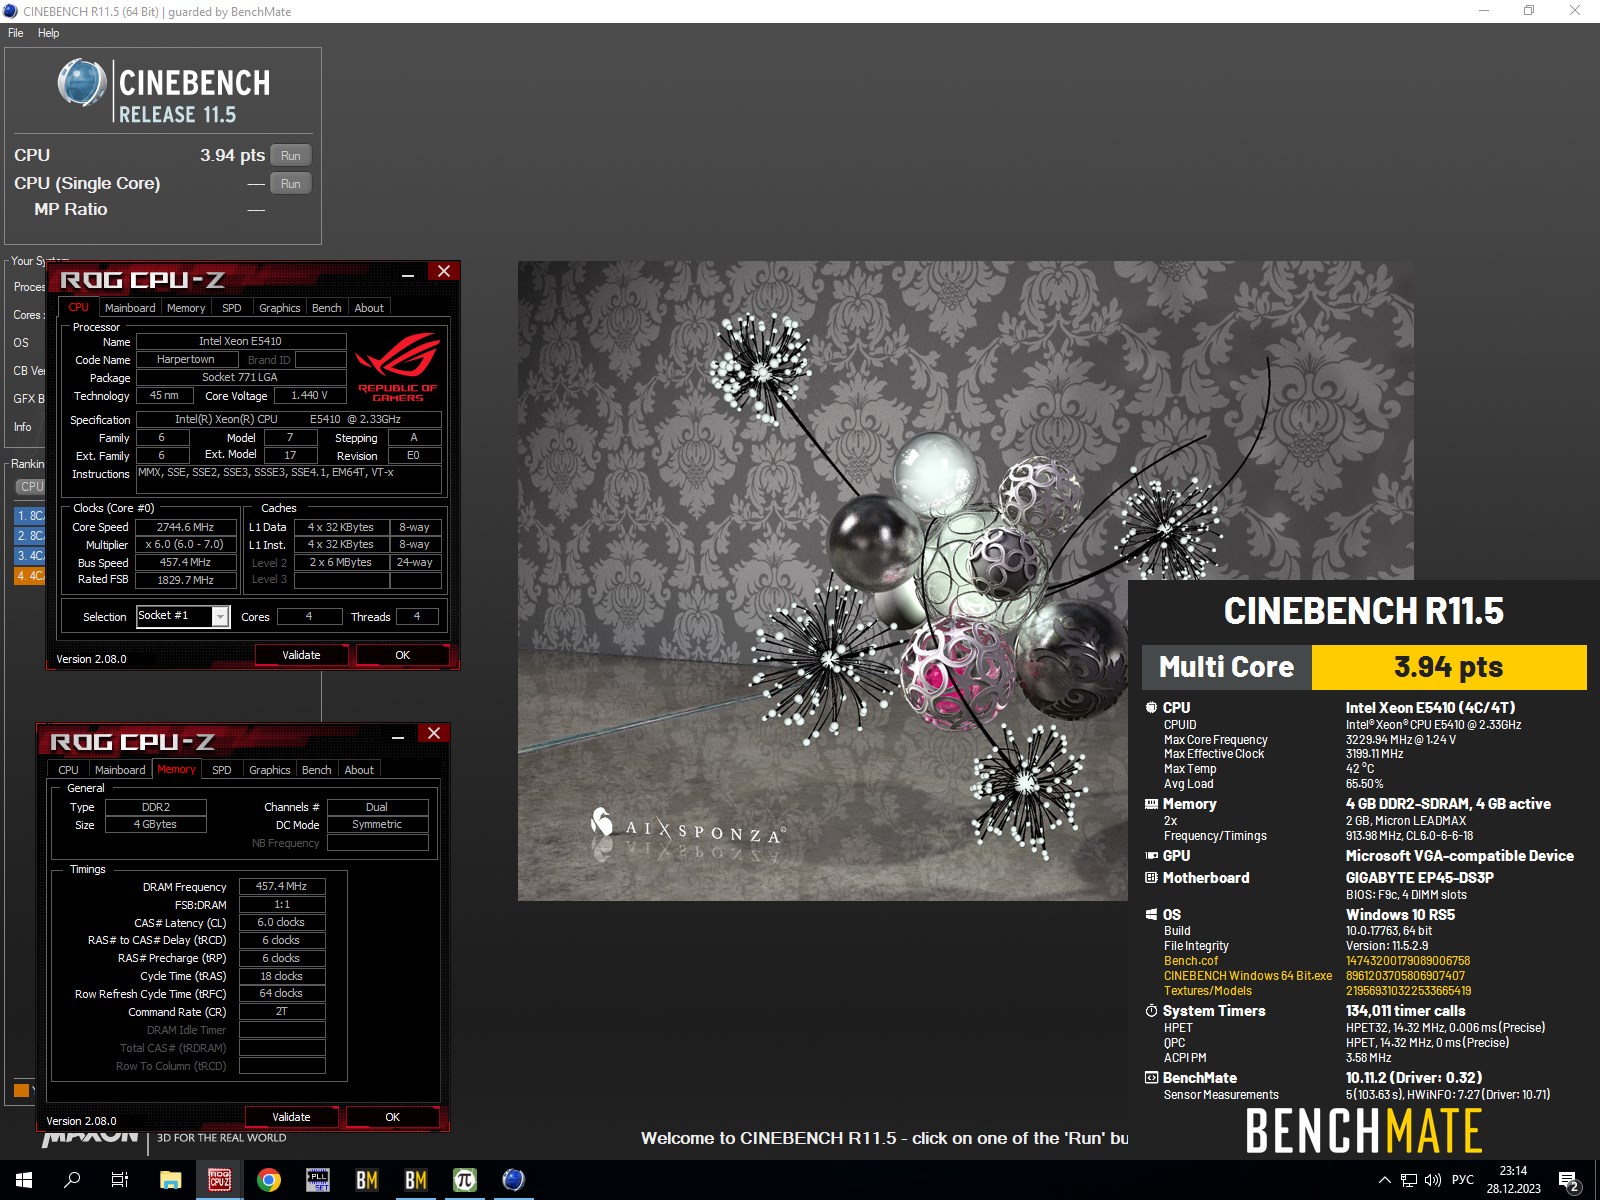Screen dimensions: 1600x1200
Task: Click the Intel Xeon E5410 name field
Action: point(241,342)
